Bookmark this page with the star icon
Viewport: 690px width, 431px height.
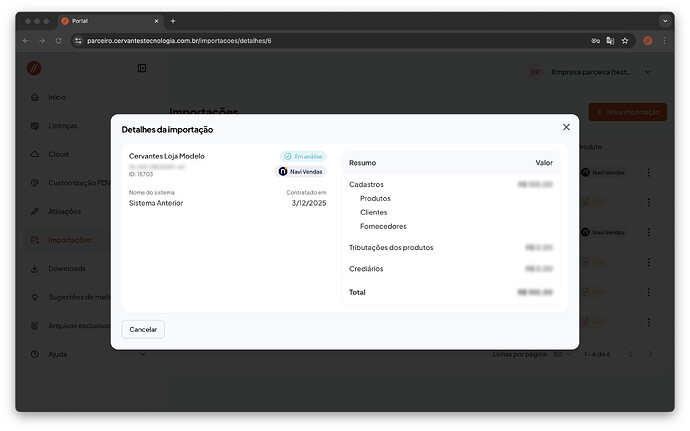click(x=625, y=41)
